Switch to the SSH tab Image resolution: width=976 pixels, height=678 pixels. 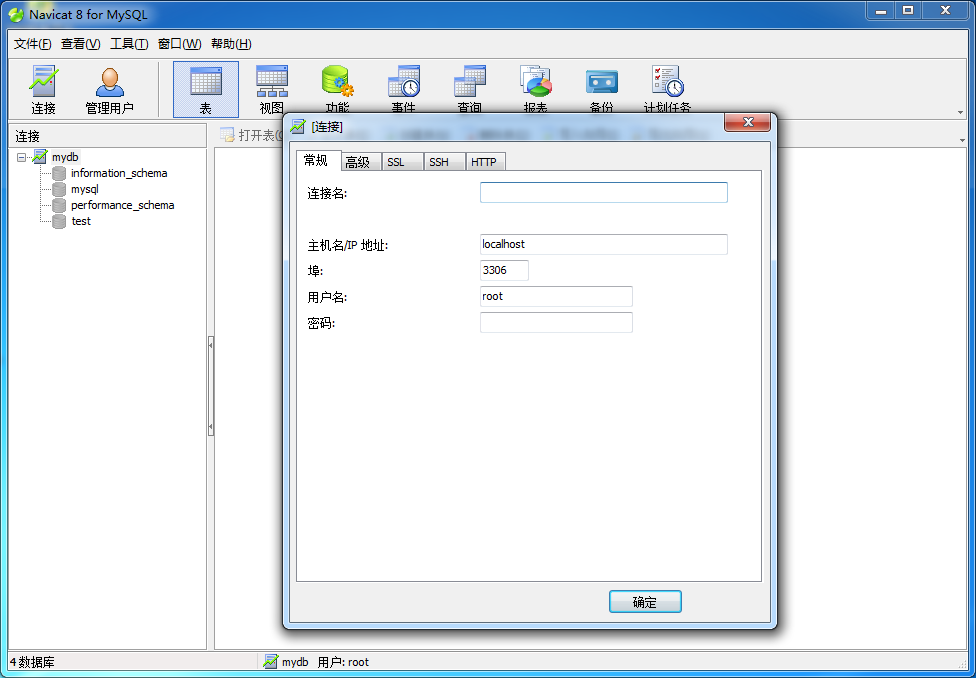444,162
